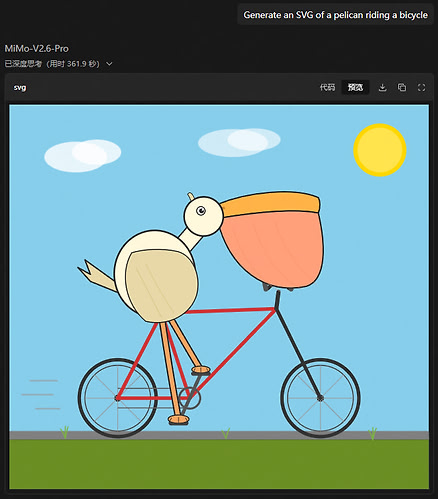Click the left white cloud
438x499 pixels.
click(x=82, y=156)
